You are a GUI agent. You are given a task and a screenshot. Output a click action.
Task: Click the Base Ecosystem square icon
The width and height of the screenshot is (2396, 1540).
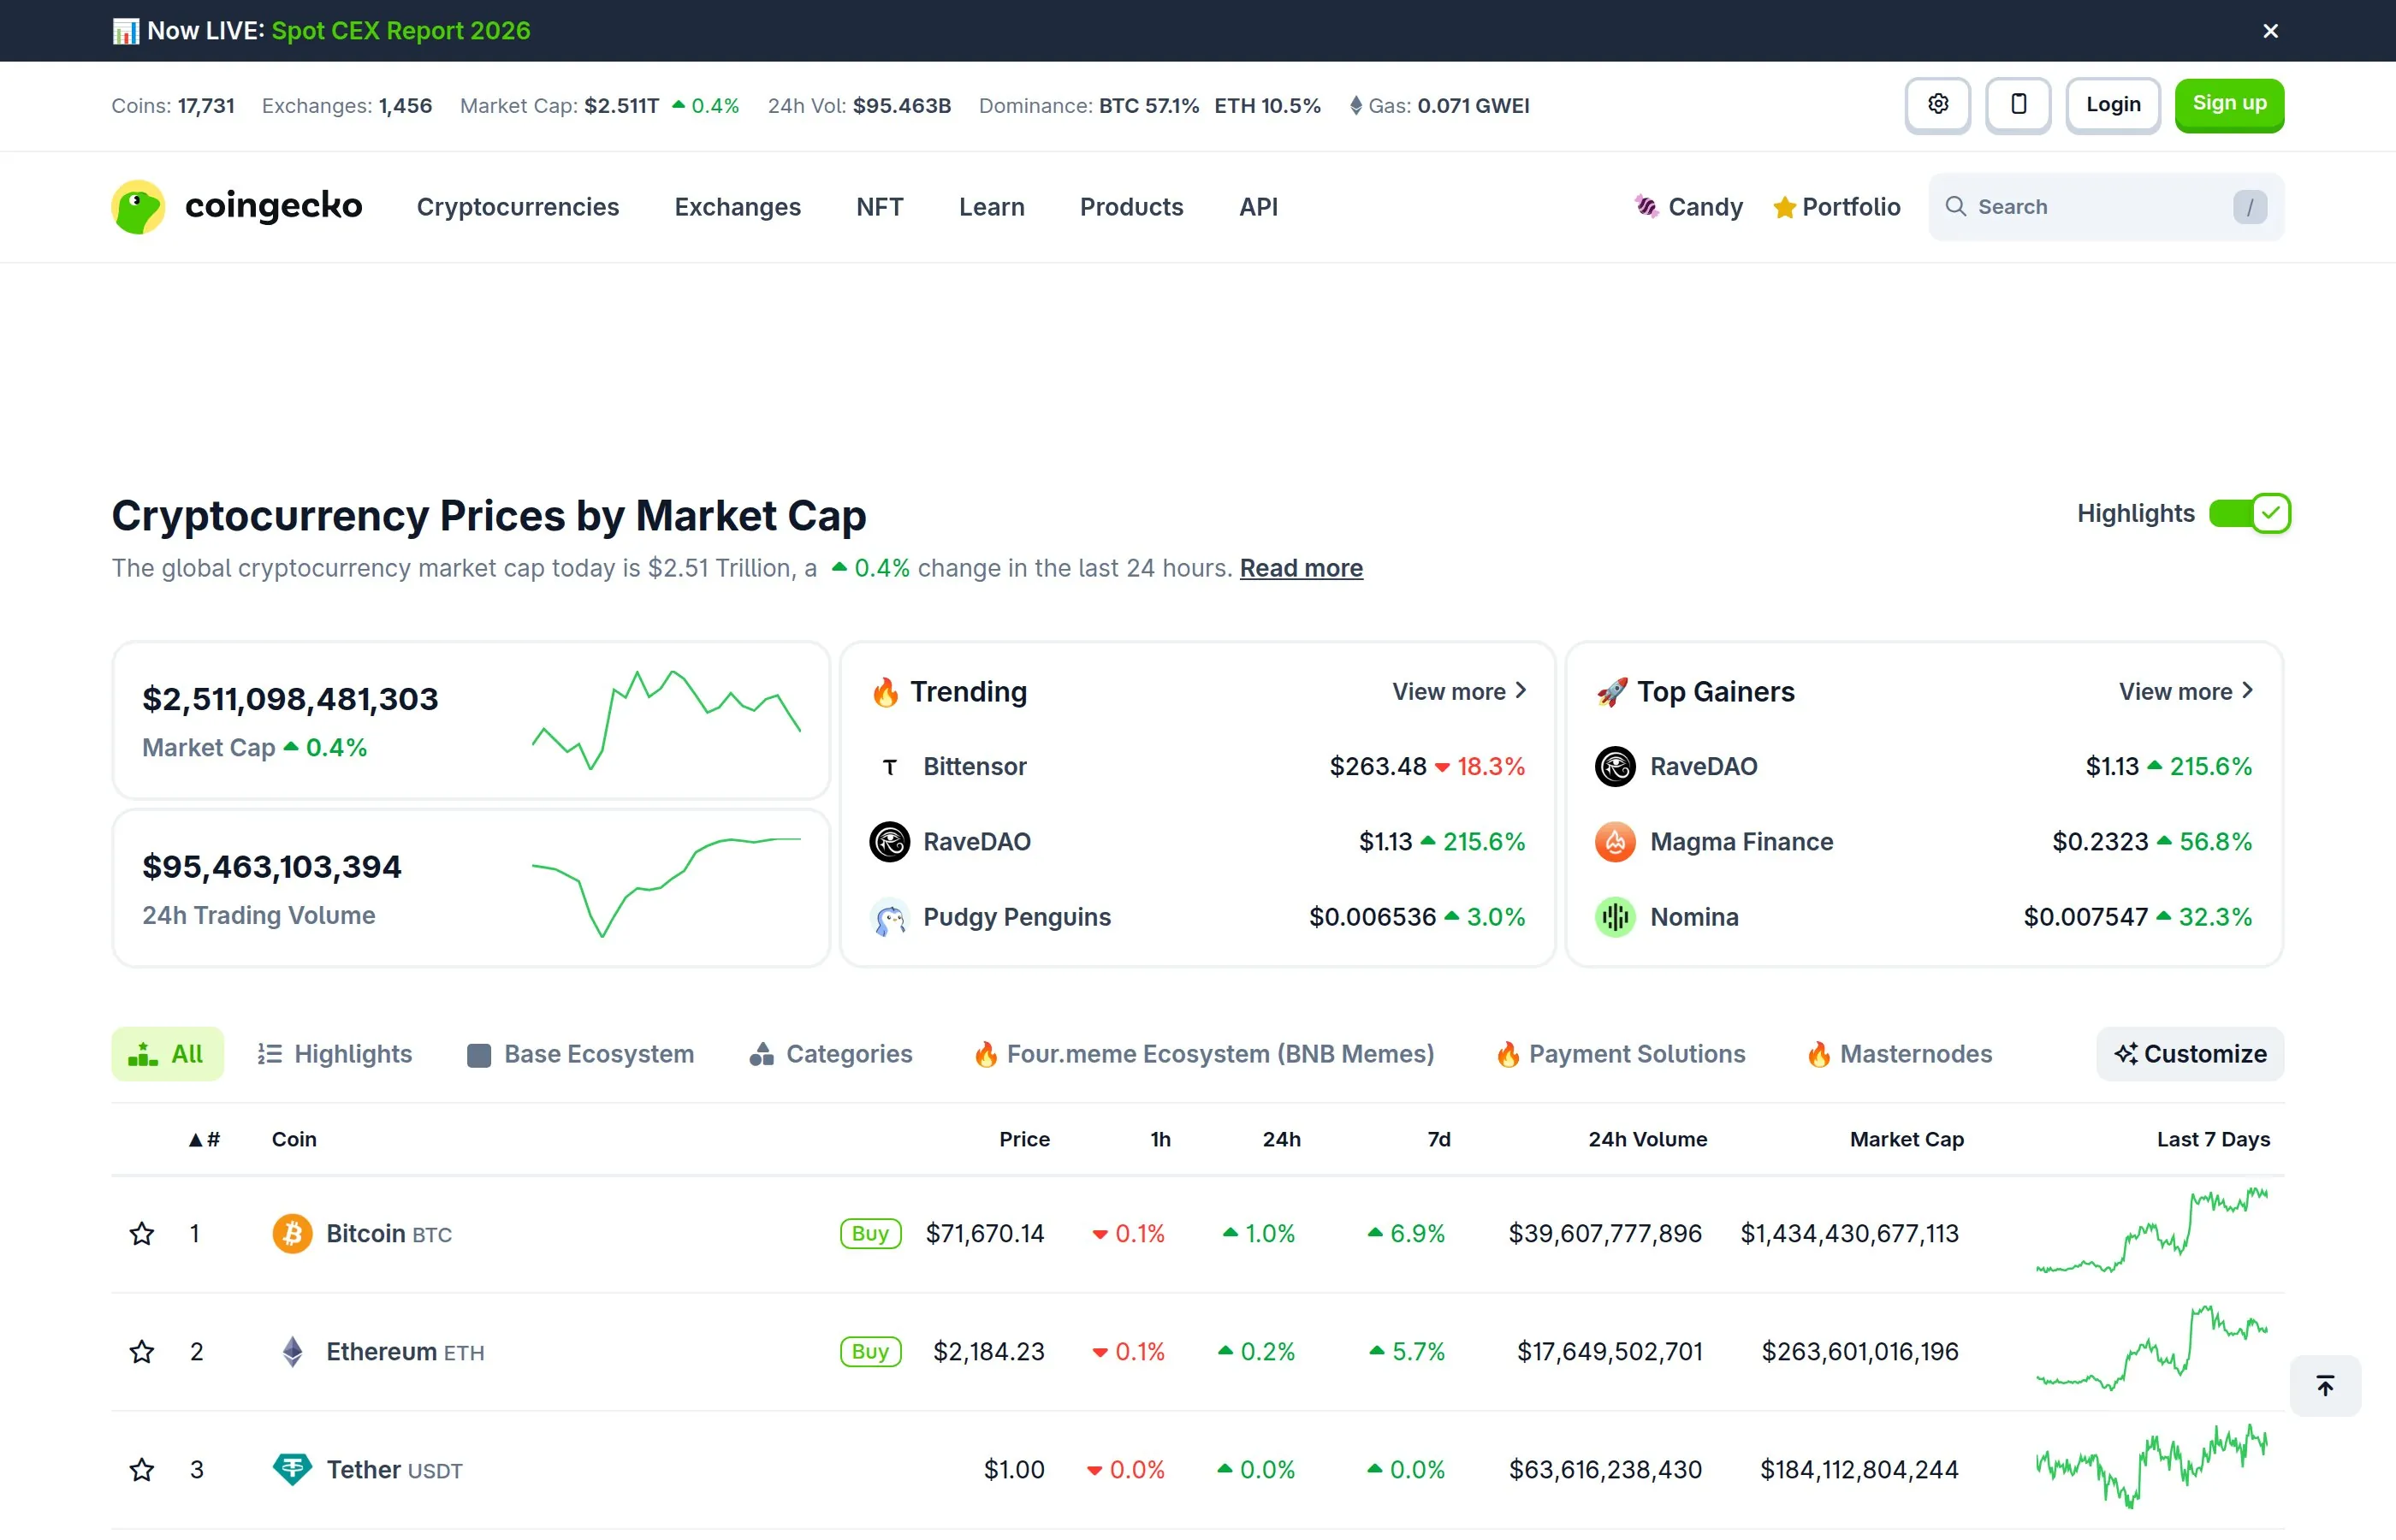[x=479, y=1055]
